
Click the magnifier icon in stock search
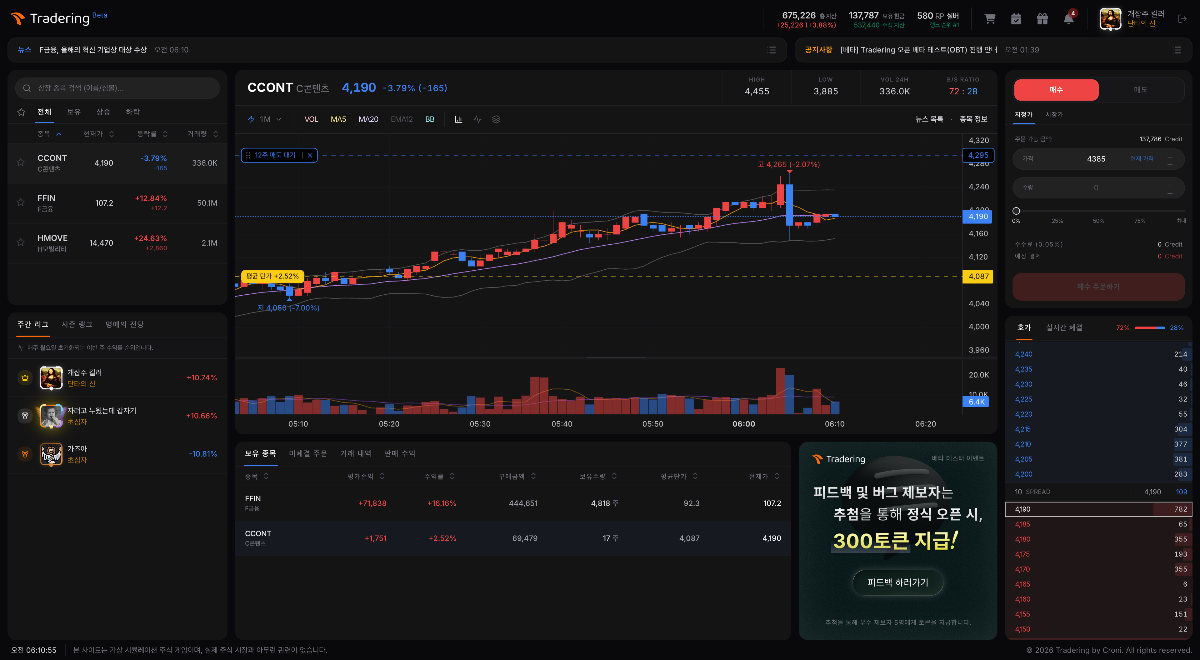(28, 88)
